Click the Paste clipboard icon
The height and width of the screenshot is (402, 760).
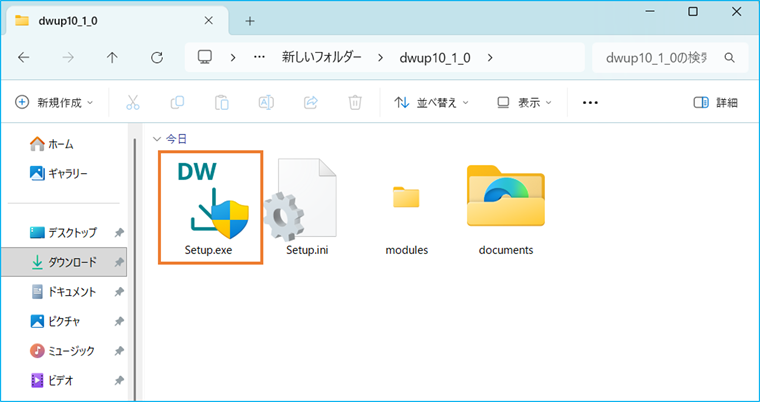point(222,102)
